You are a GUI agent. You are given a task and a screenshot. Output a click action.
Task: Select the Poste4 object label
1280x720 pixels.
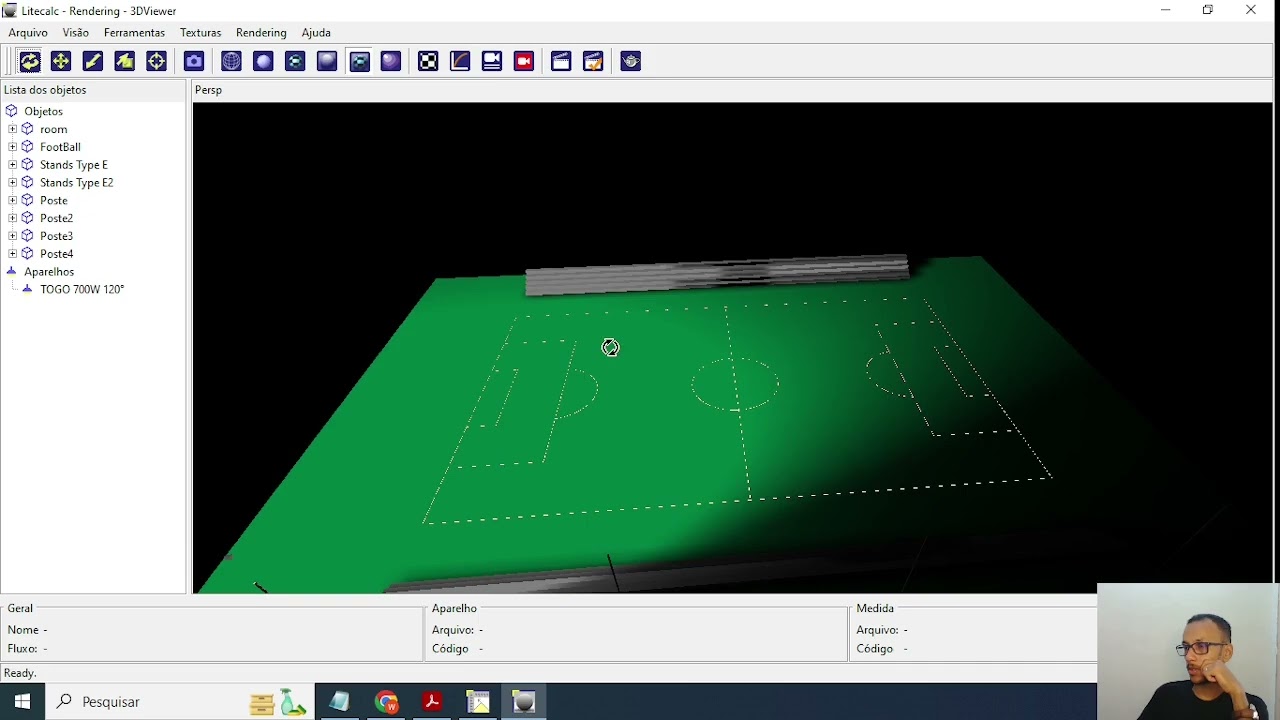(57, 254)
